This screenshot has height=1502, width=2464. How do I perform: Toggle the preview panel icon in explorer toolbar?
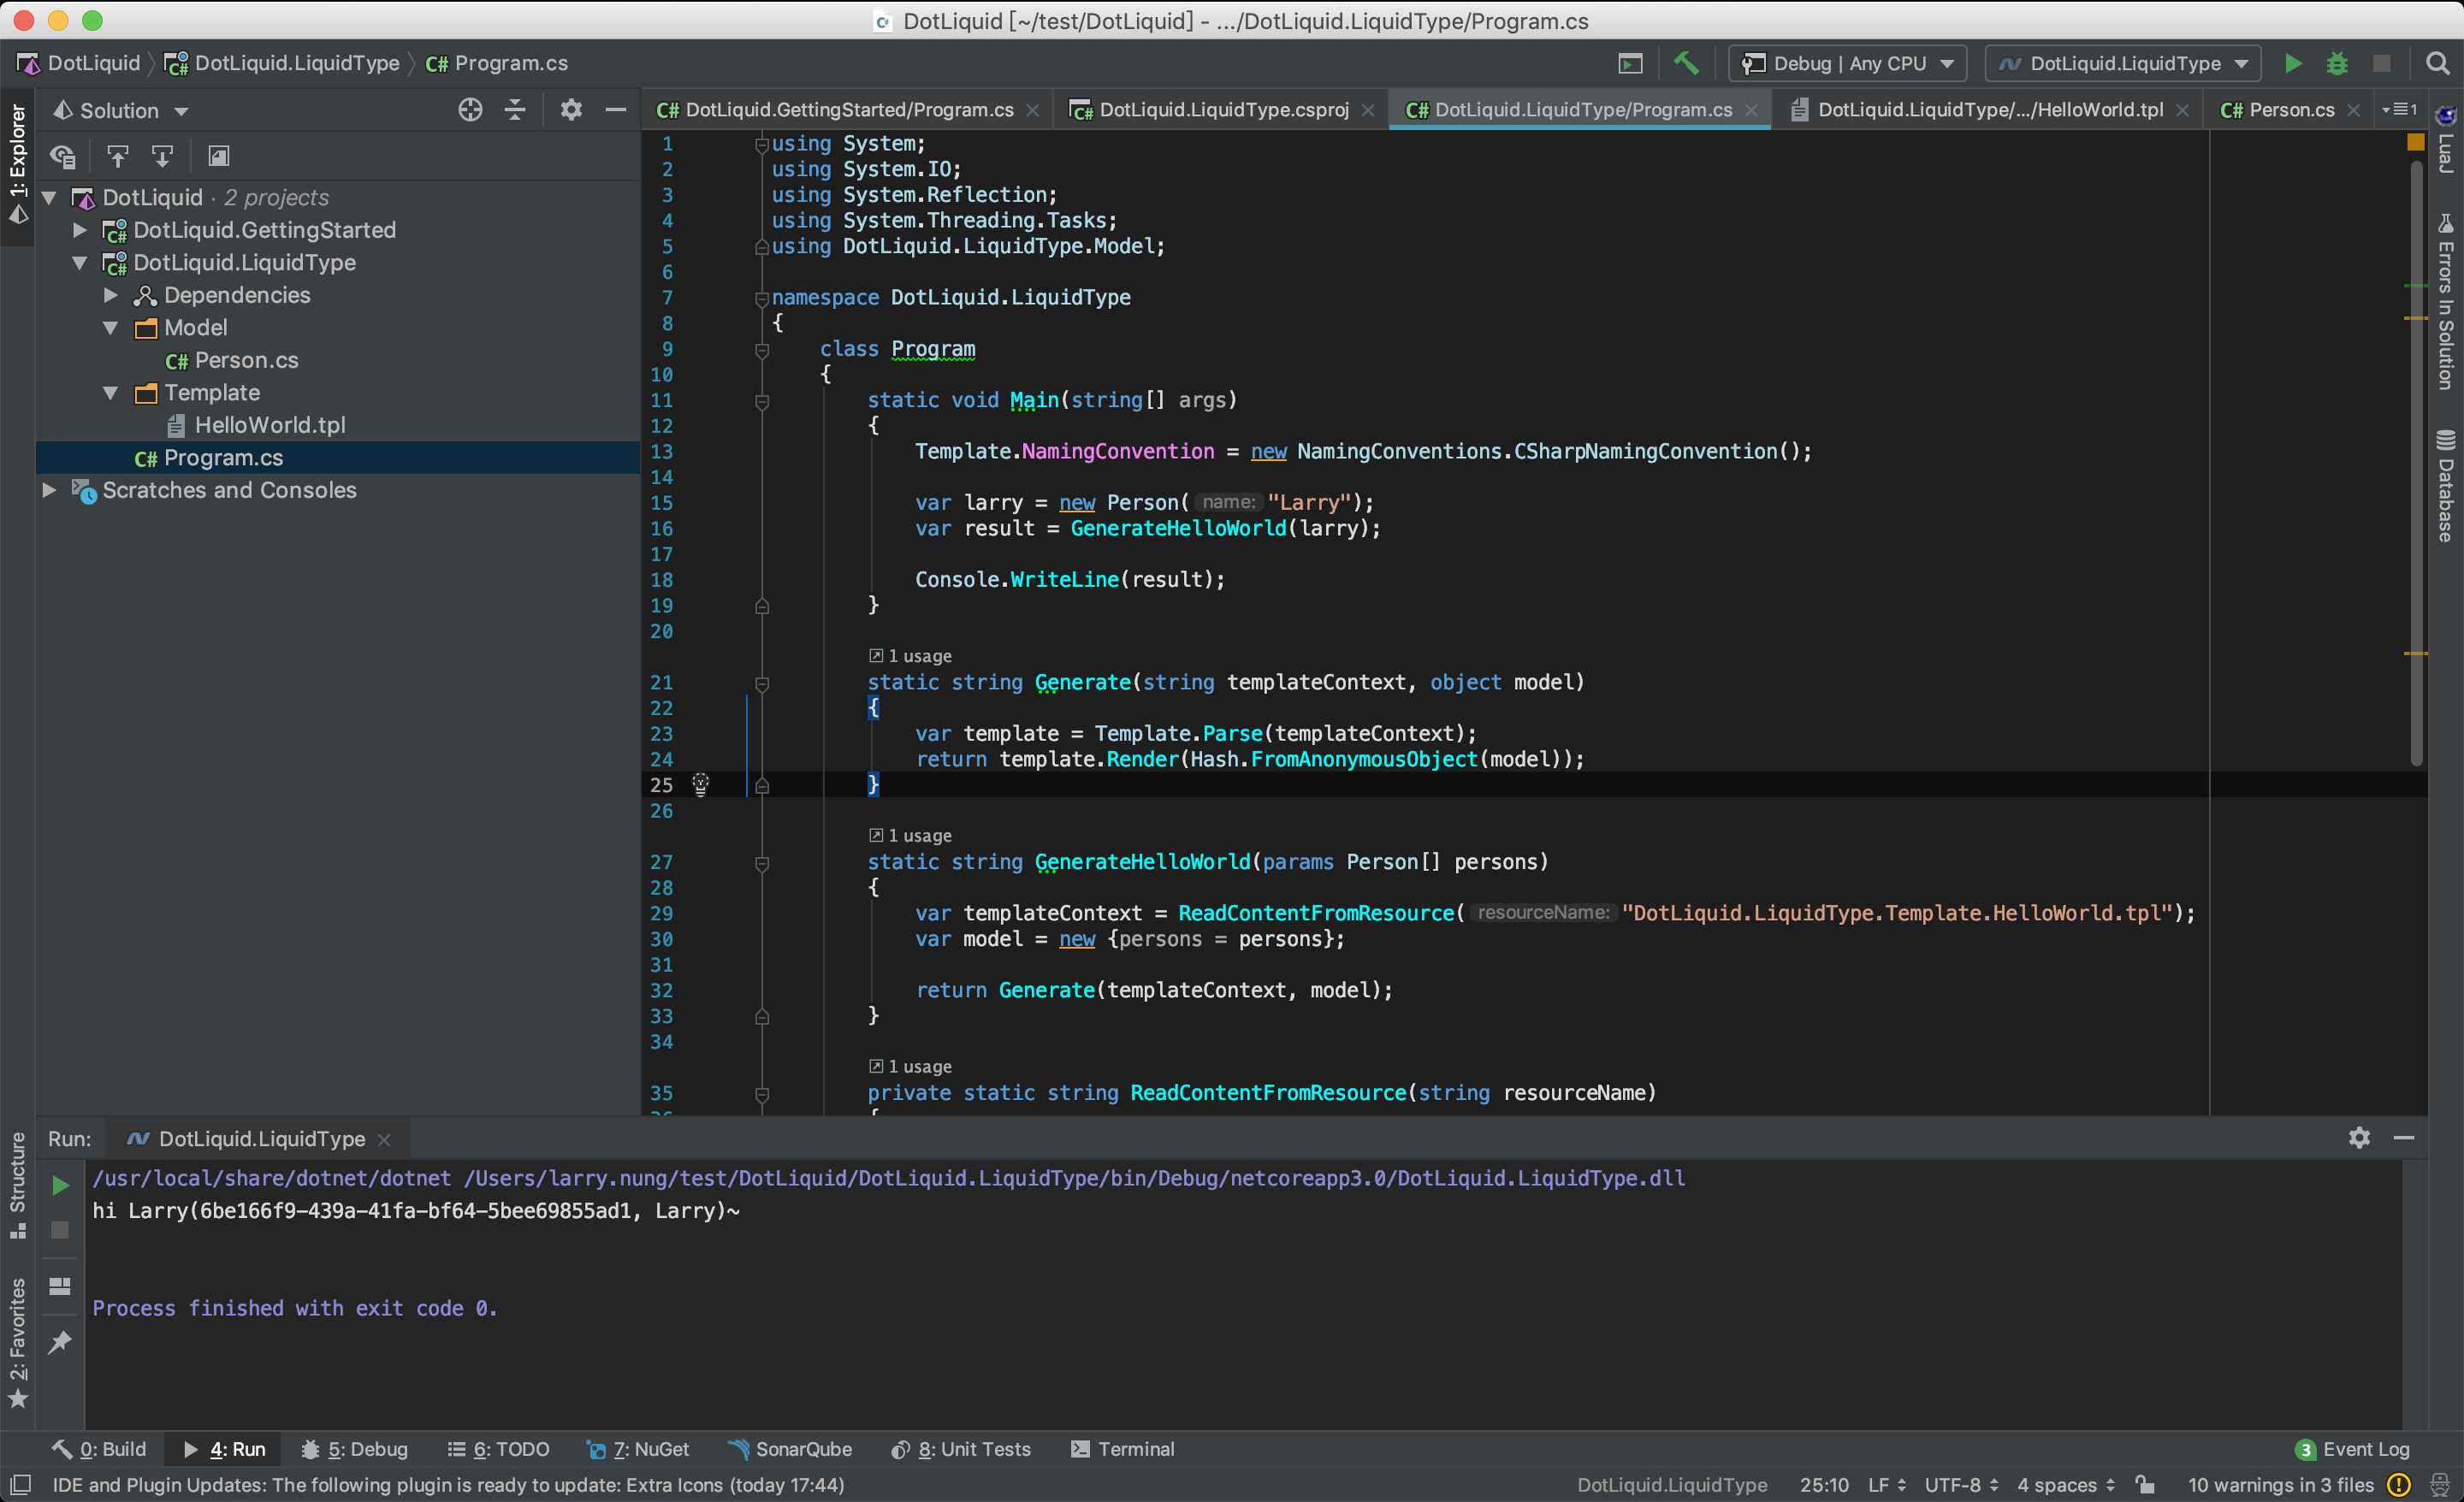point(218,156)
